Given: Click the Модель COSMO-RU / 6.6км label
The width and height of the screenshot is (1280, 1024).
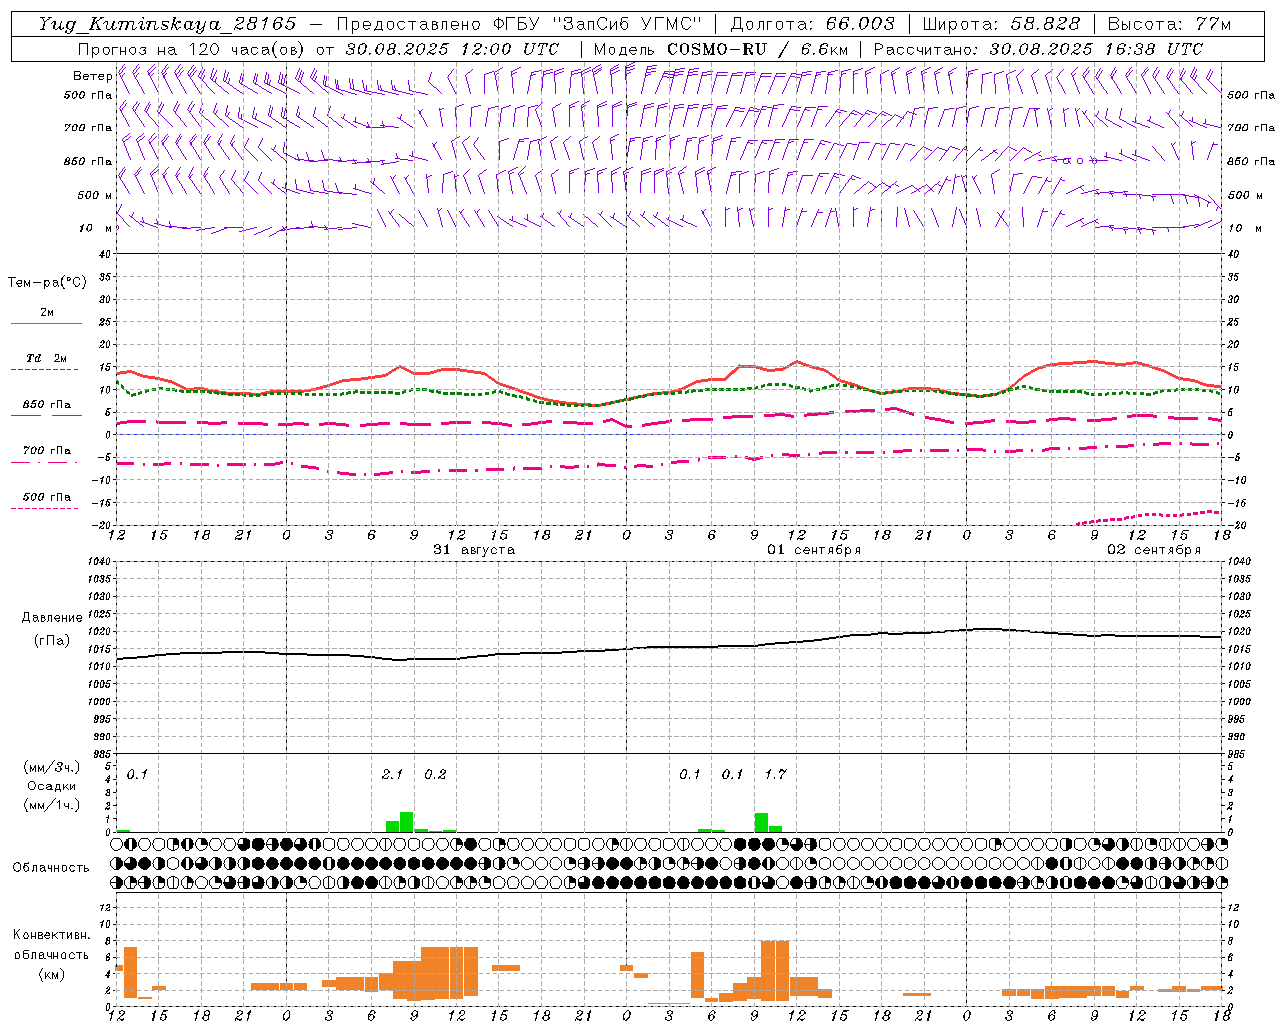Looking at the screenshot, I should point(720,49).
